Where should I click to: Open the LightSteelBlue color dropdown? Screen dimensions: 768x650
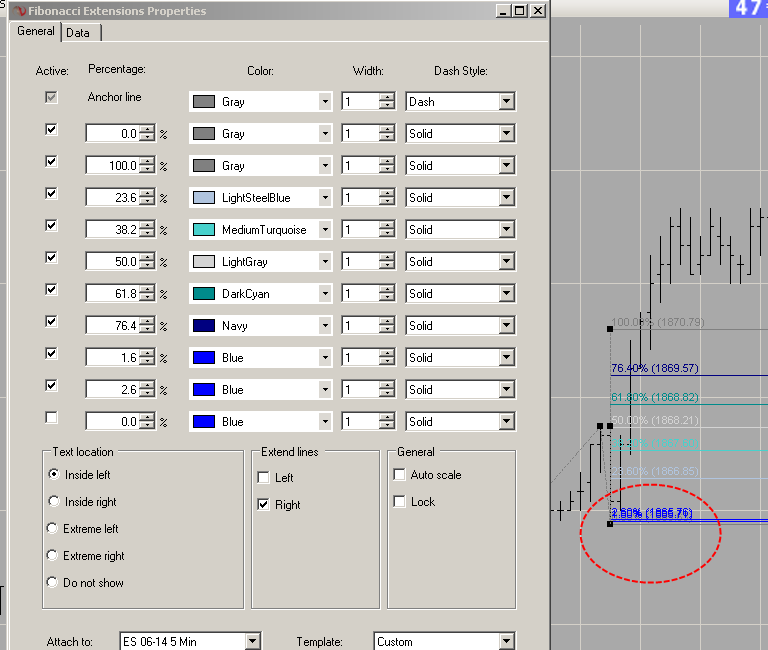[325, 198]
